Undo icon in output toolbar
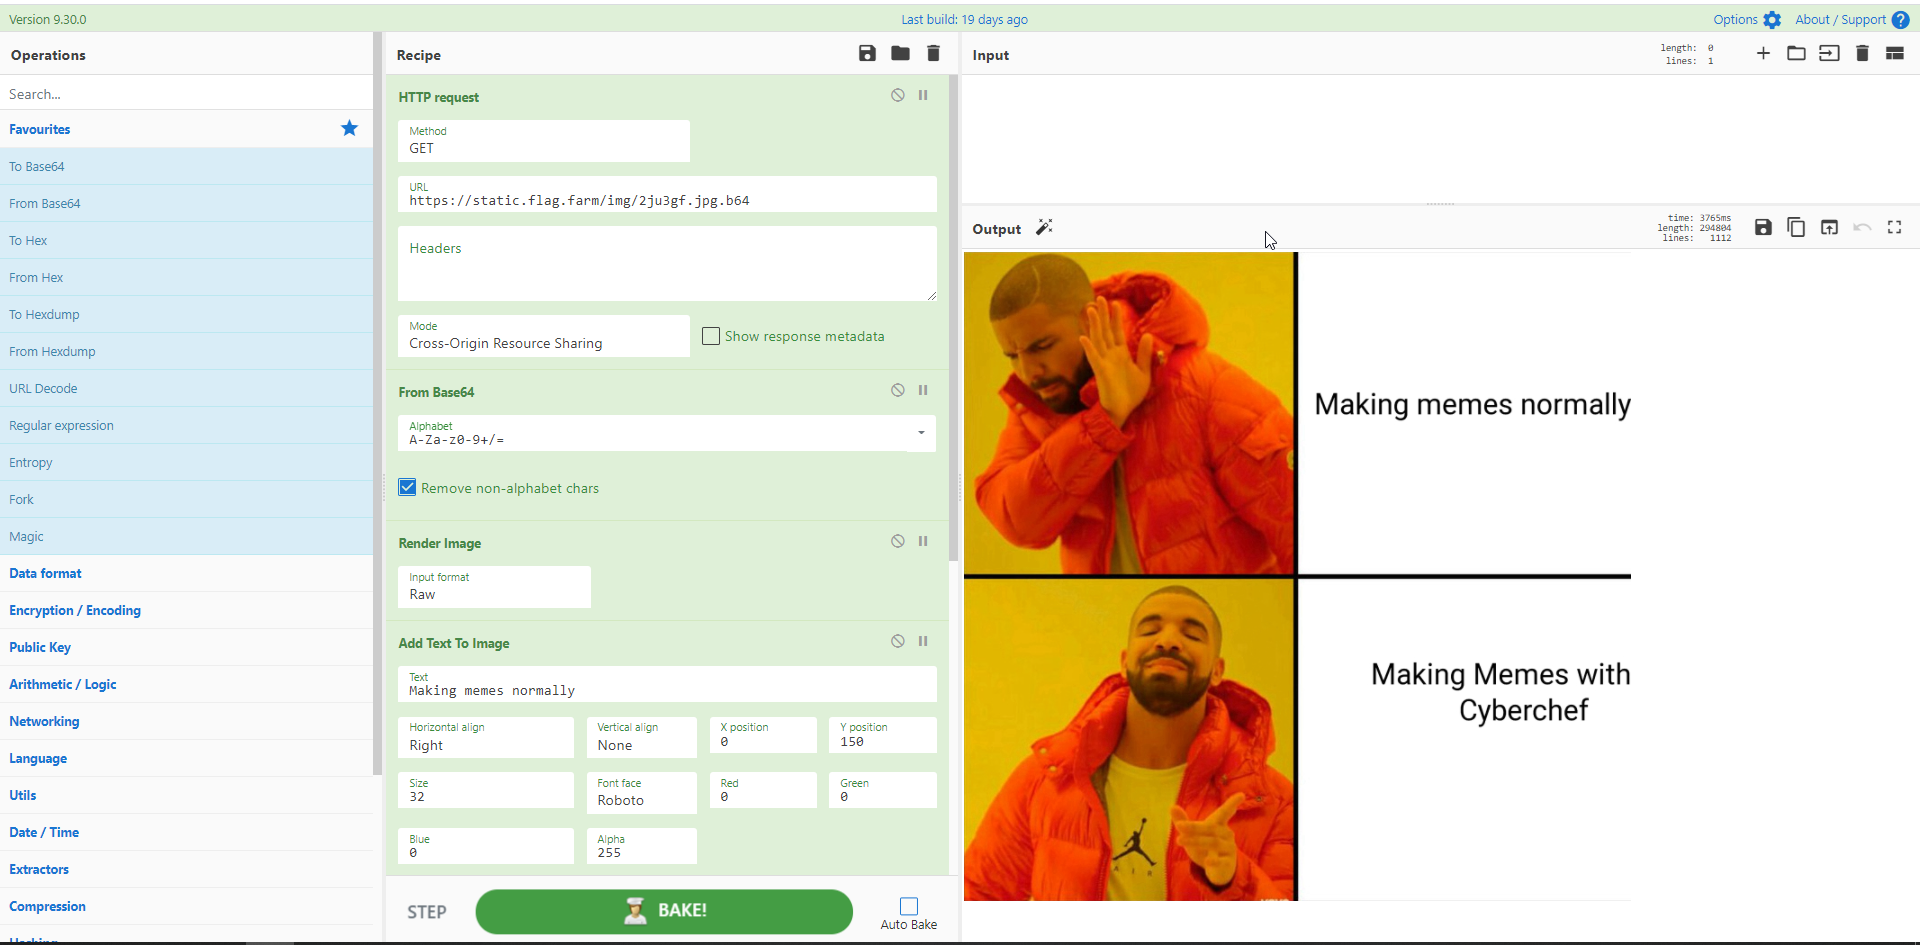 point(1862,227)
